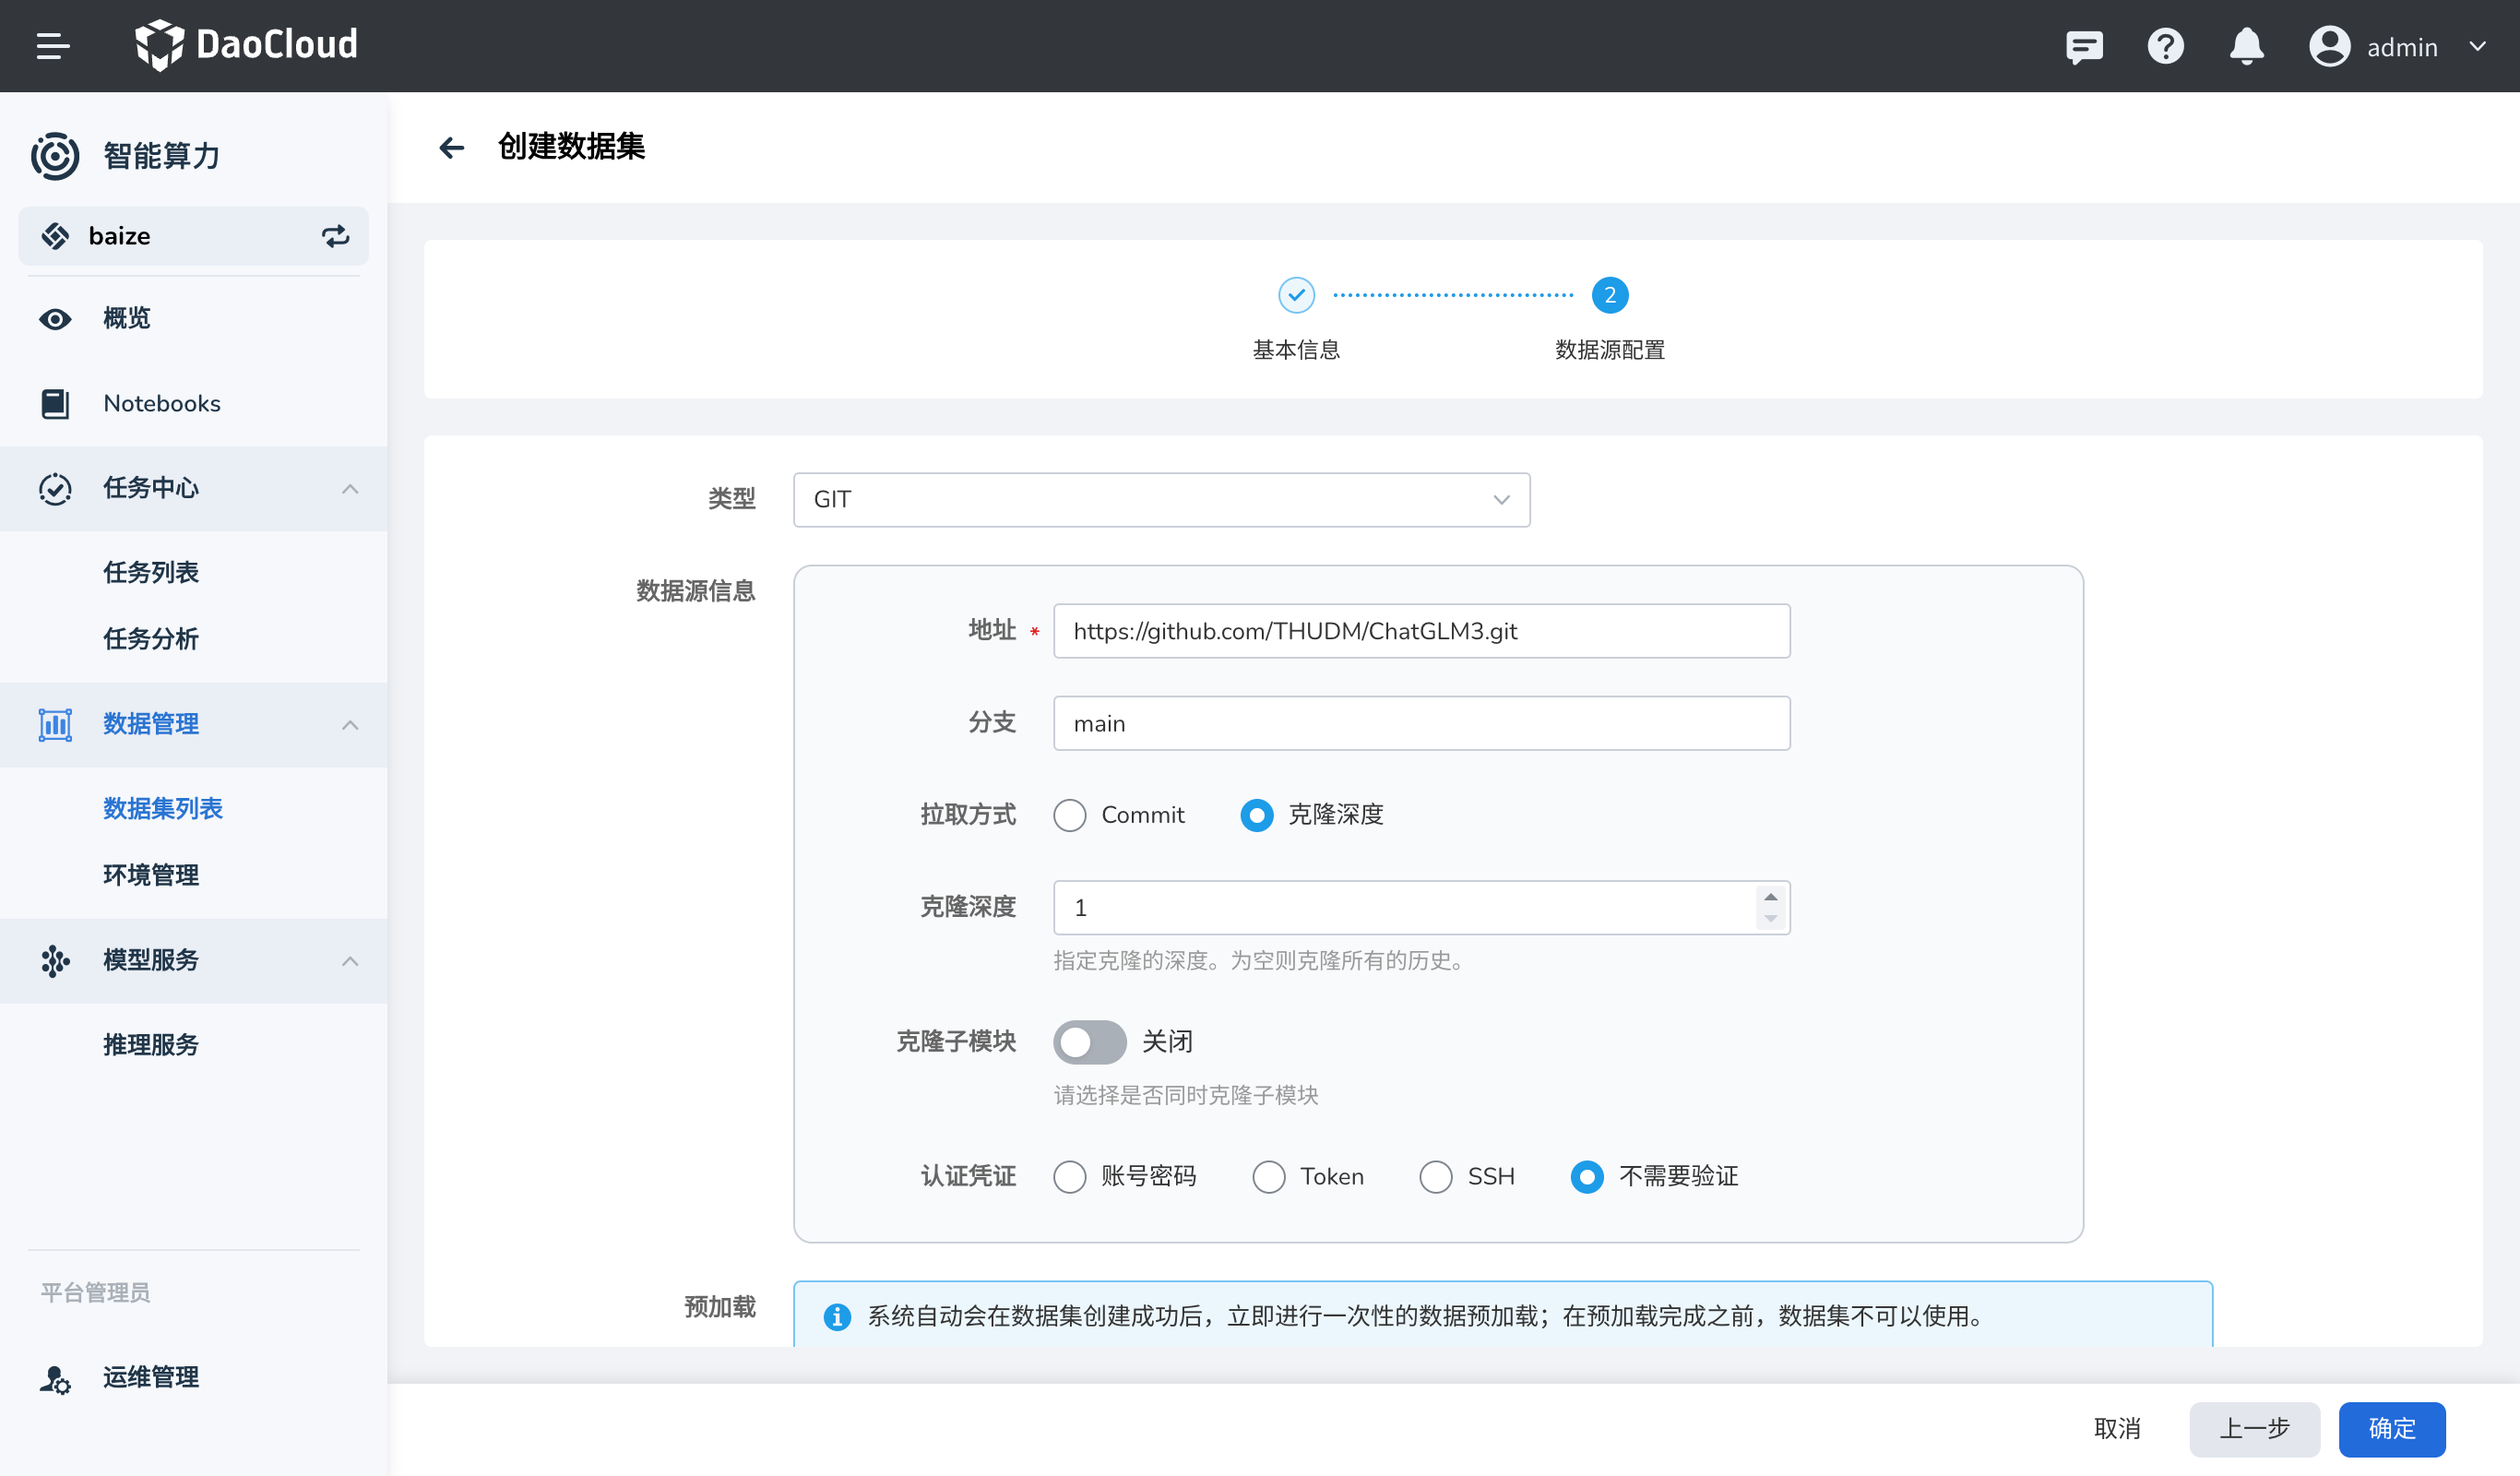2520x1476 pixels.
Task: Click the switch workspace icon next to baize
Action: pyautogui.click(x=335, y=236)
